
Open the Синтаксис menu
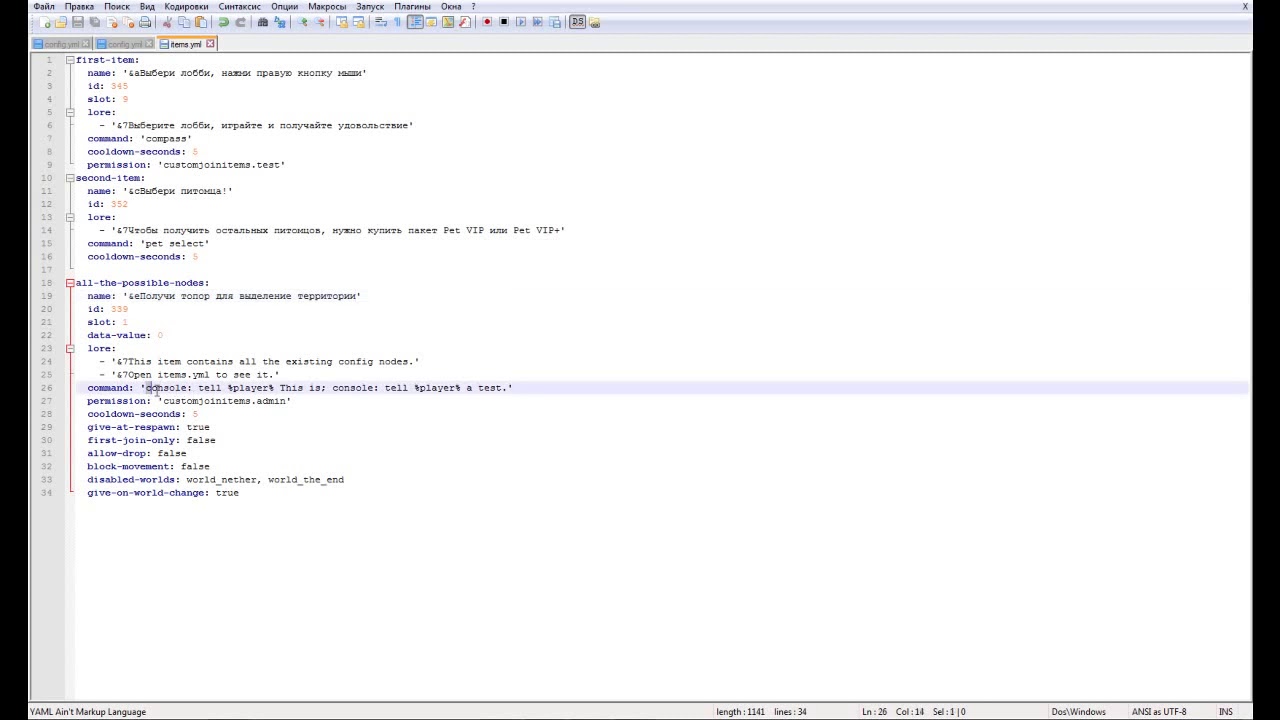(240, 6)
